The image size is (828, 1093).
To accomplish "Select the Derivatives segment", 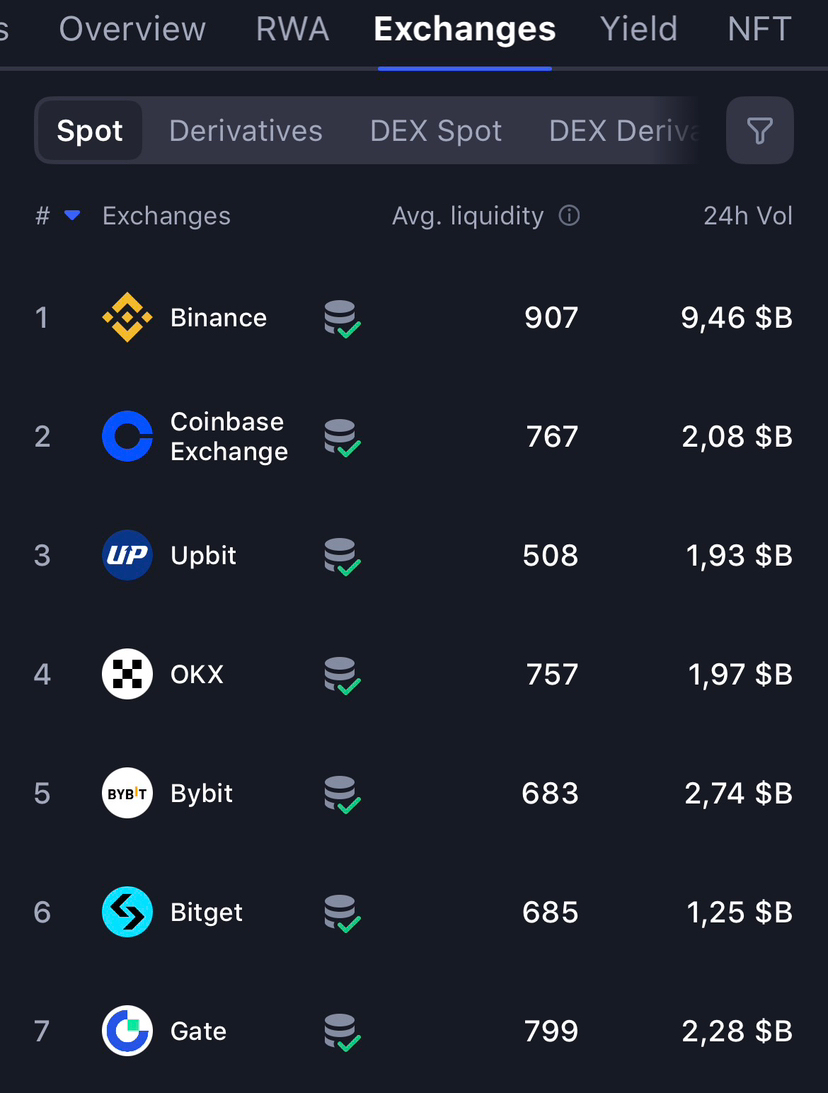I will (245, 131).
